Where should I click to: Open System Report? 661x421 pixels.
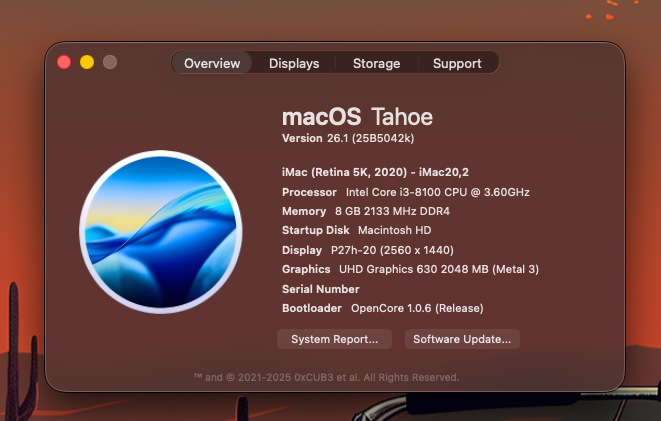(334, 339)
